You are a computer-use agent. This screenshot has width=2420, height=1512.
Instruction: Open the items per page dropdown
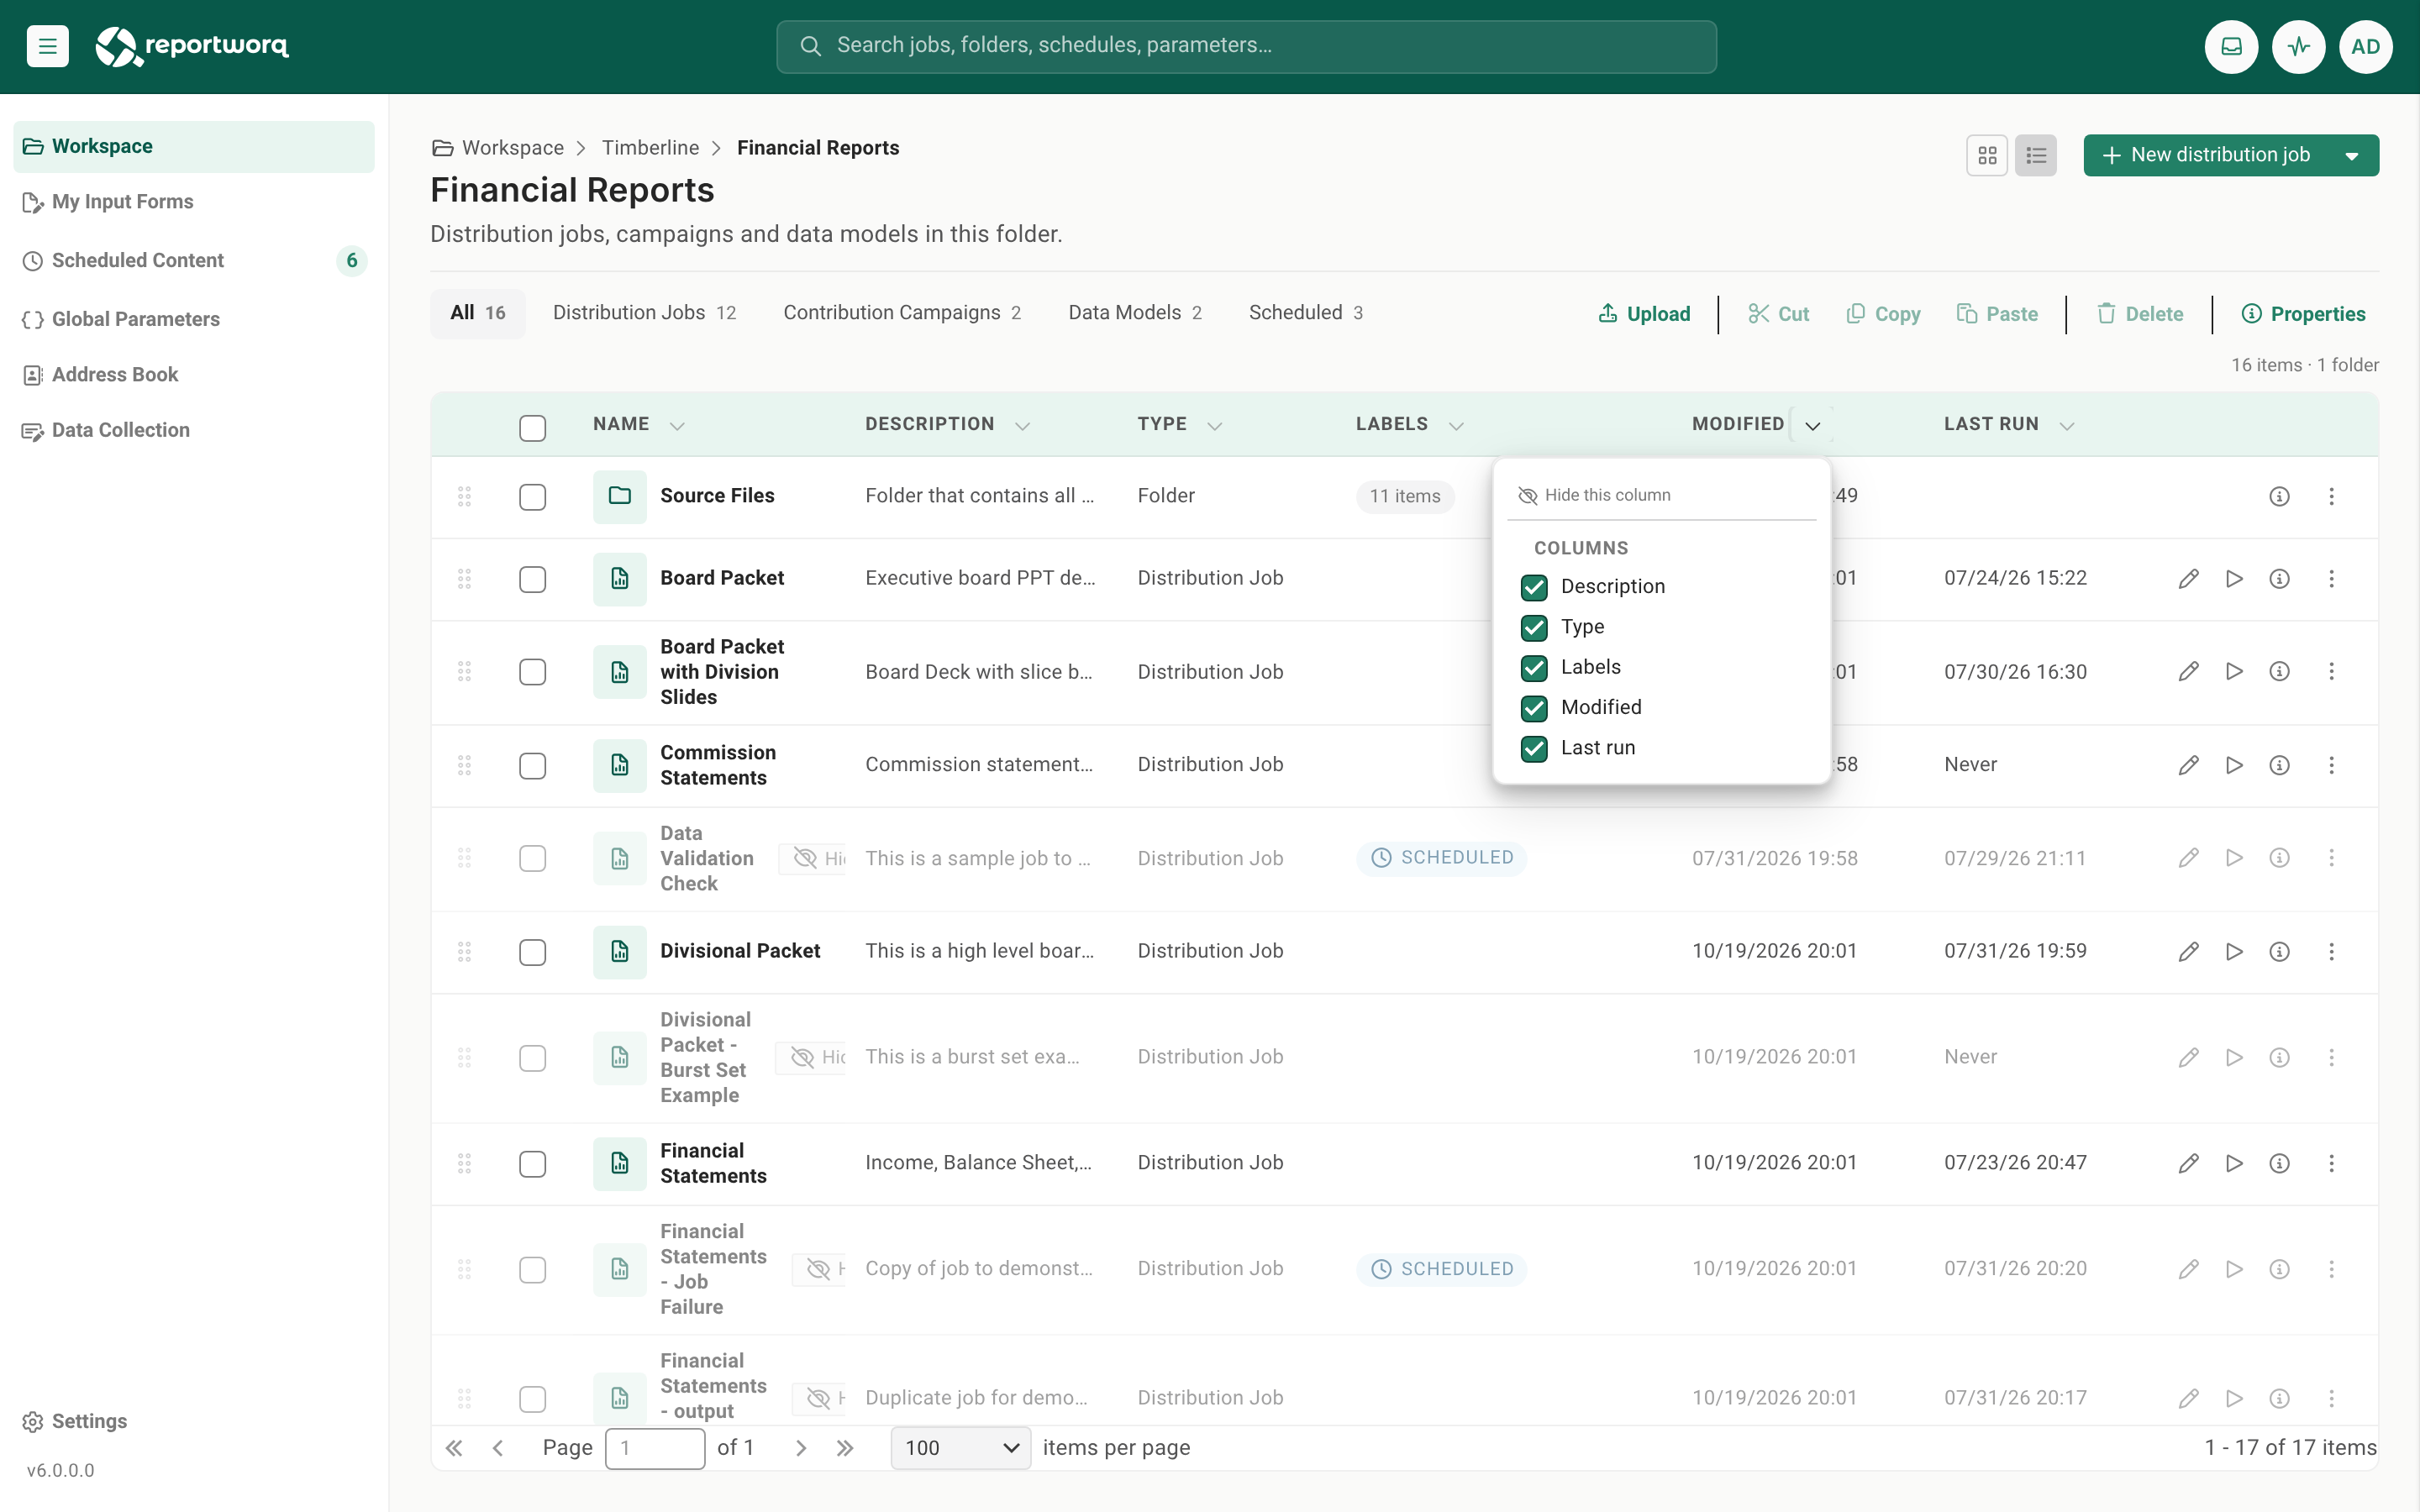tap(960, 1448)
